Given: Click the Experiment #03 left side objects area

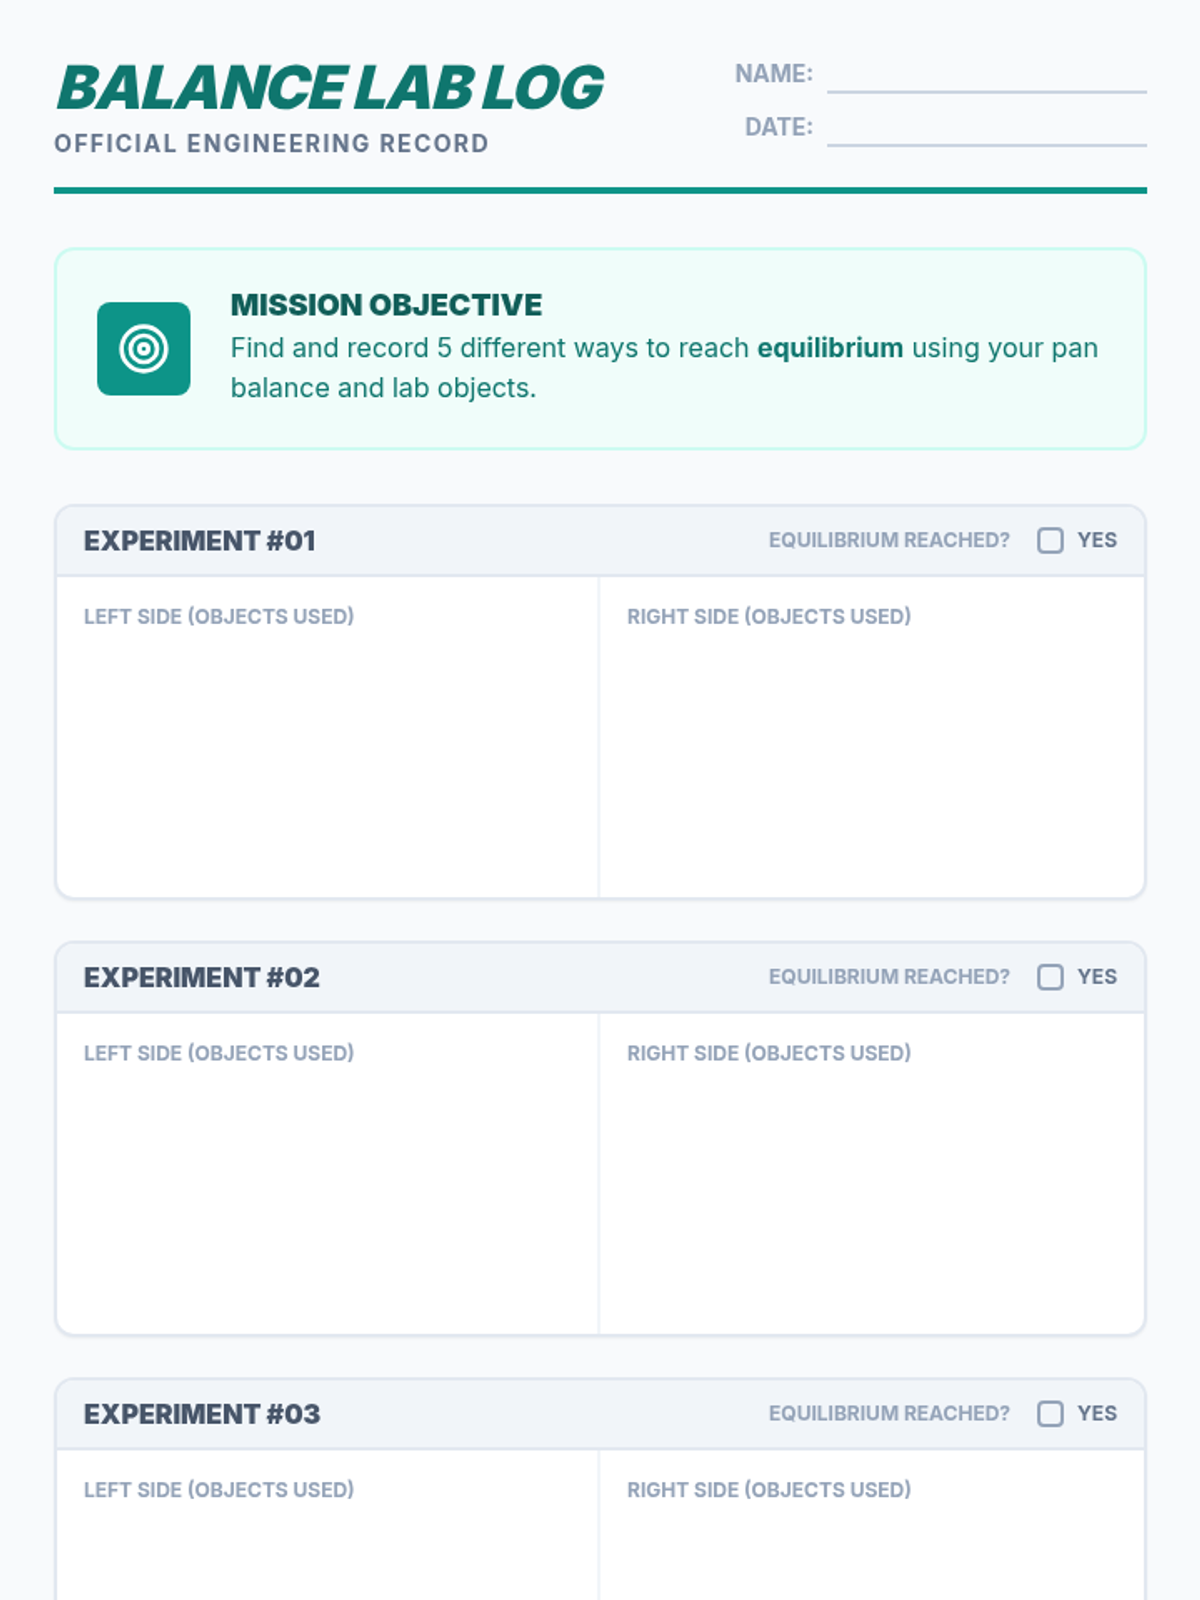Looking at the screenshot, I should coord(327,1525).
